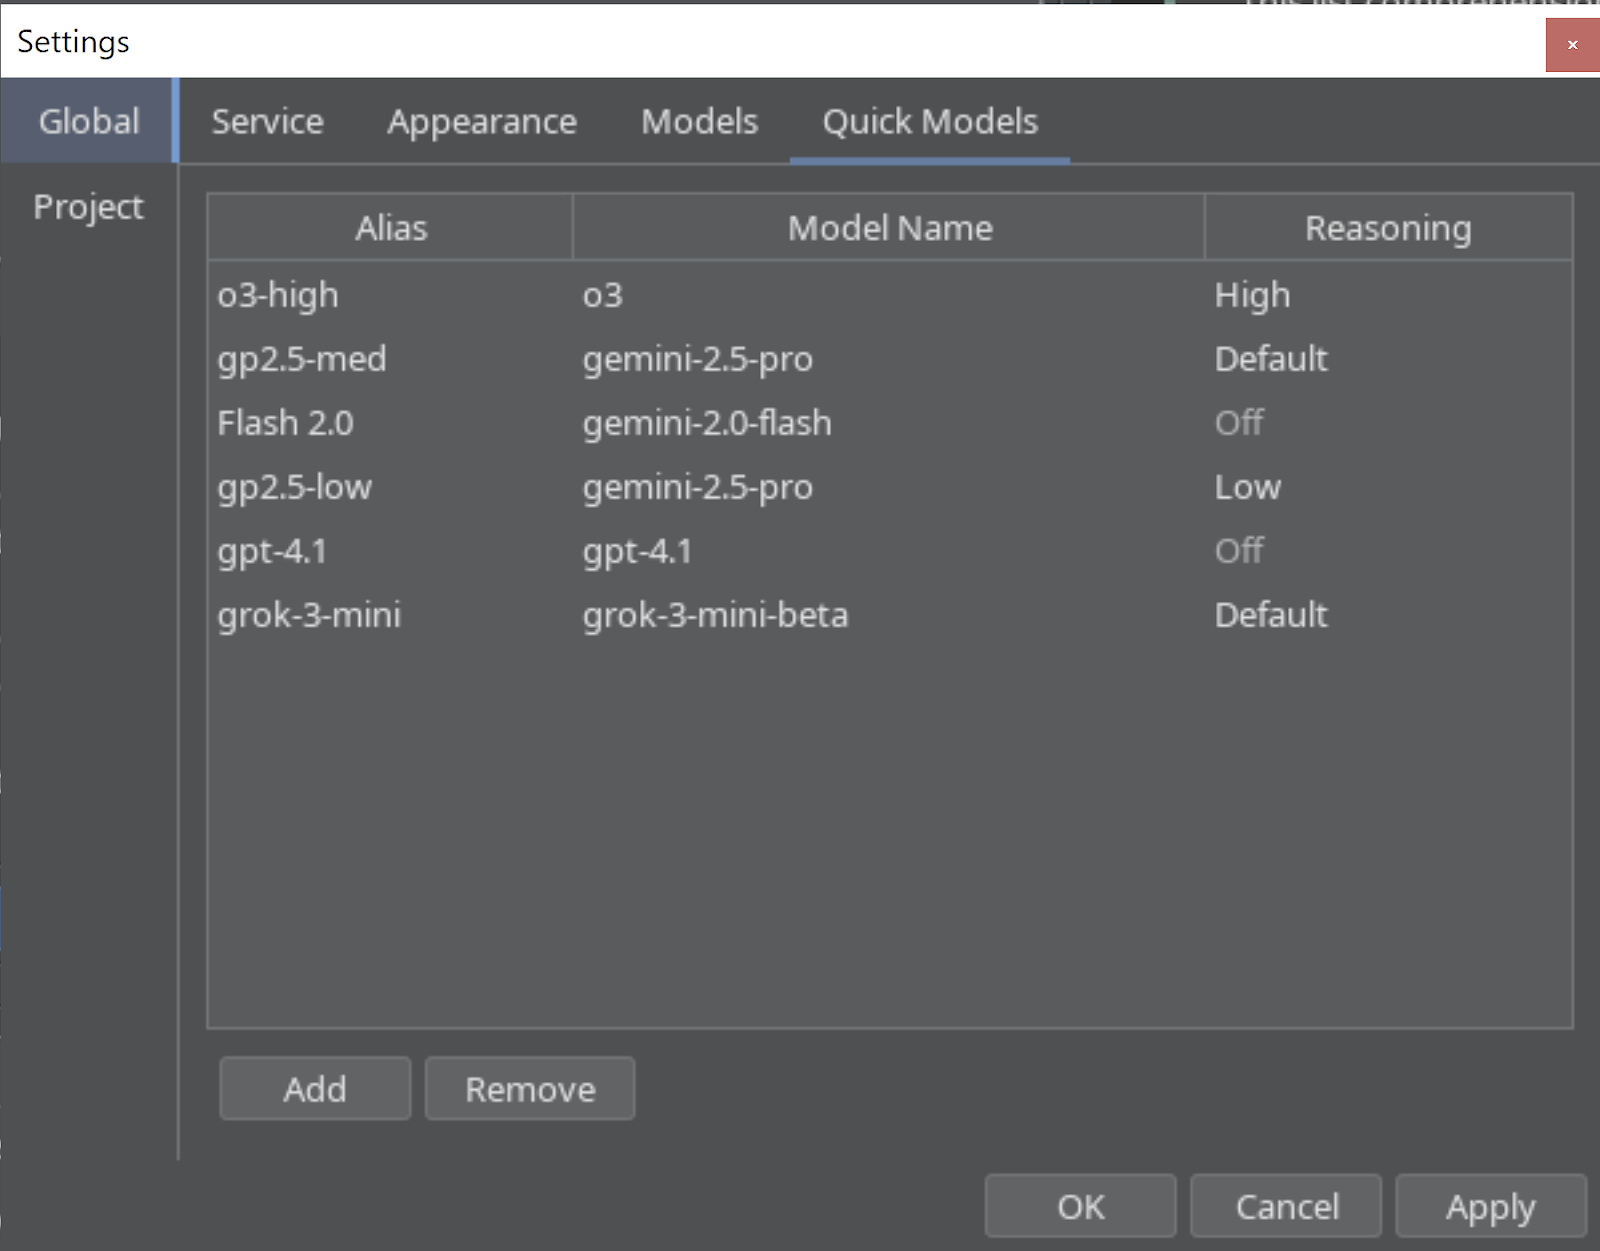Select the grok-3-mini alias cell

(391, 615)
